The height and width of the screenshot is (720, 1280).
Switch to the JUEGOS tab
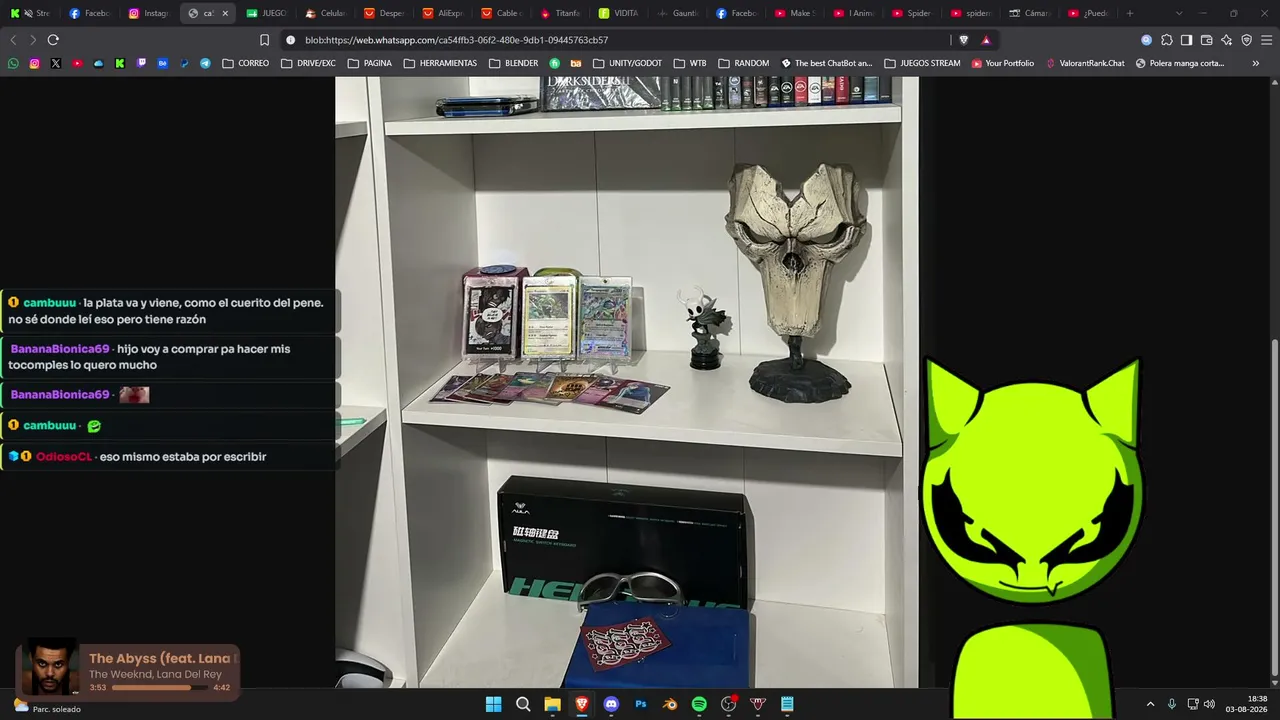[x=266, y=13]
